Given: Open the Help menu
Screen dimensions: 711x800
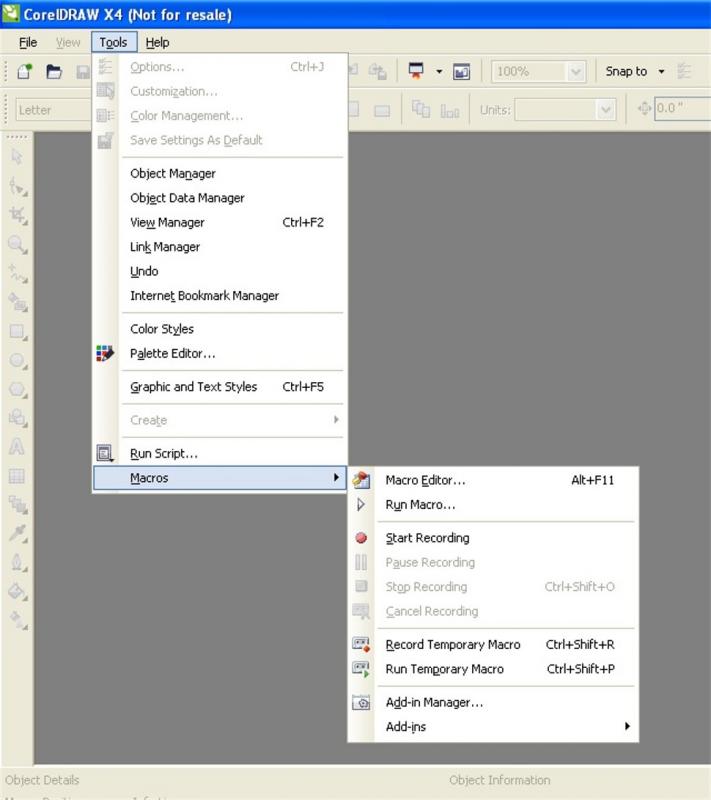Looking at the screenshot, I should coord(157,42).
